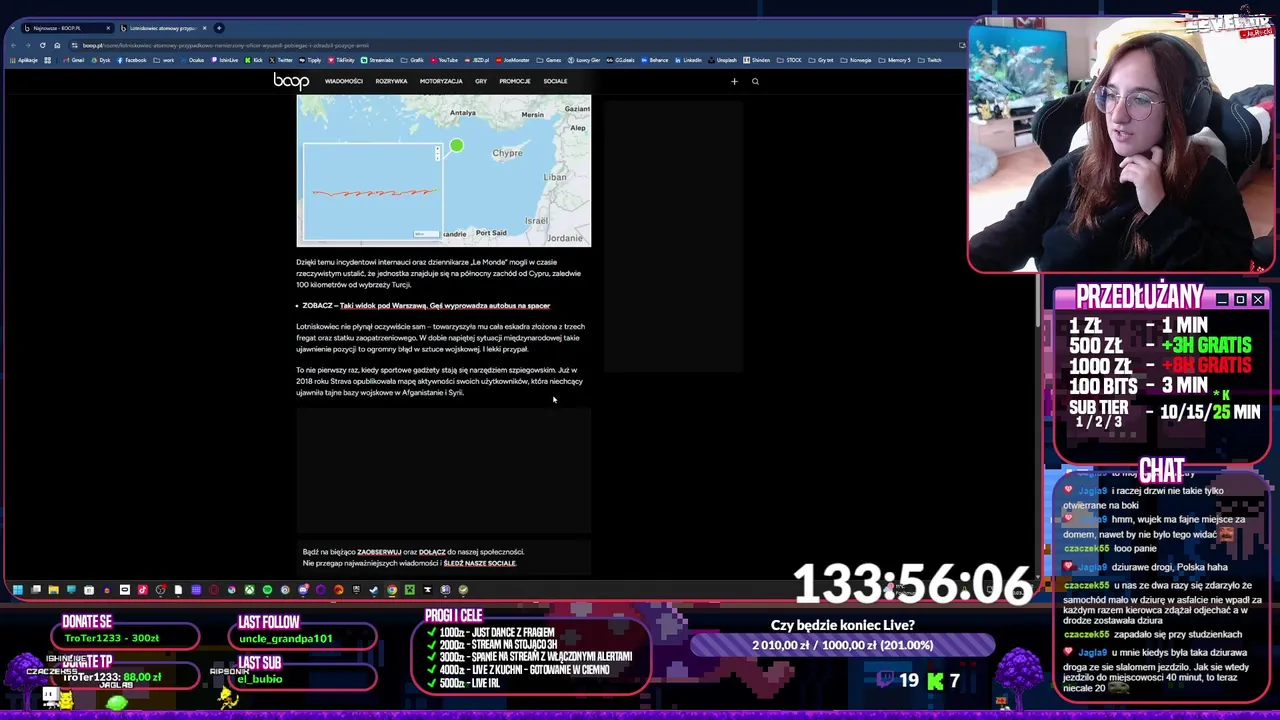Switch to the Lotniskowiec atomowy tab

click(165, 28)
